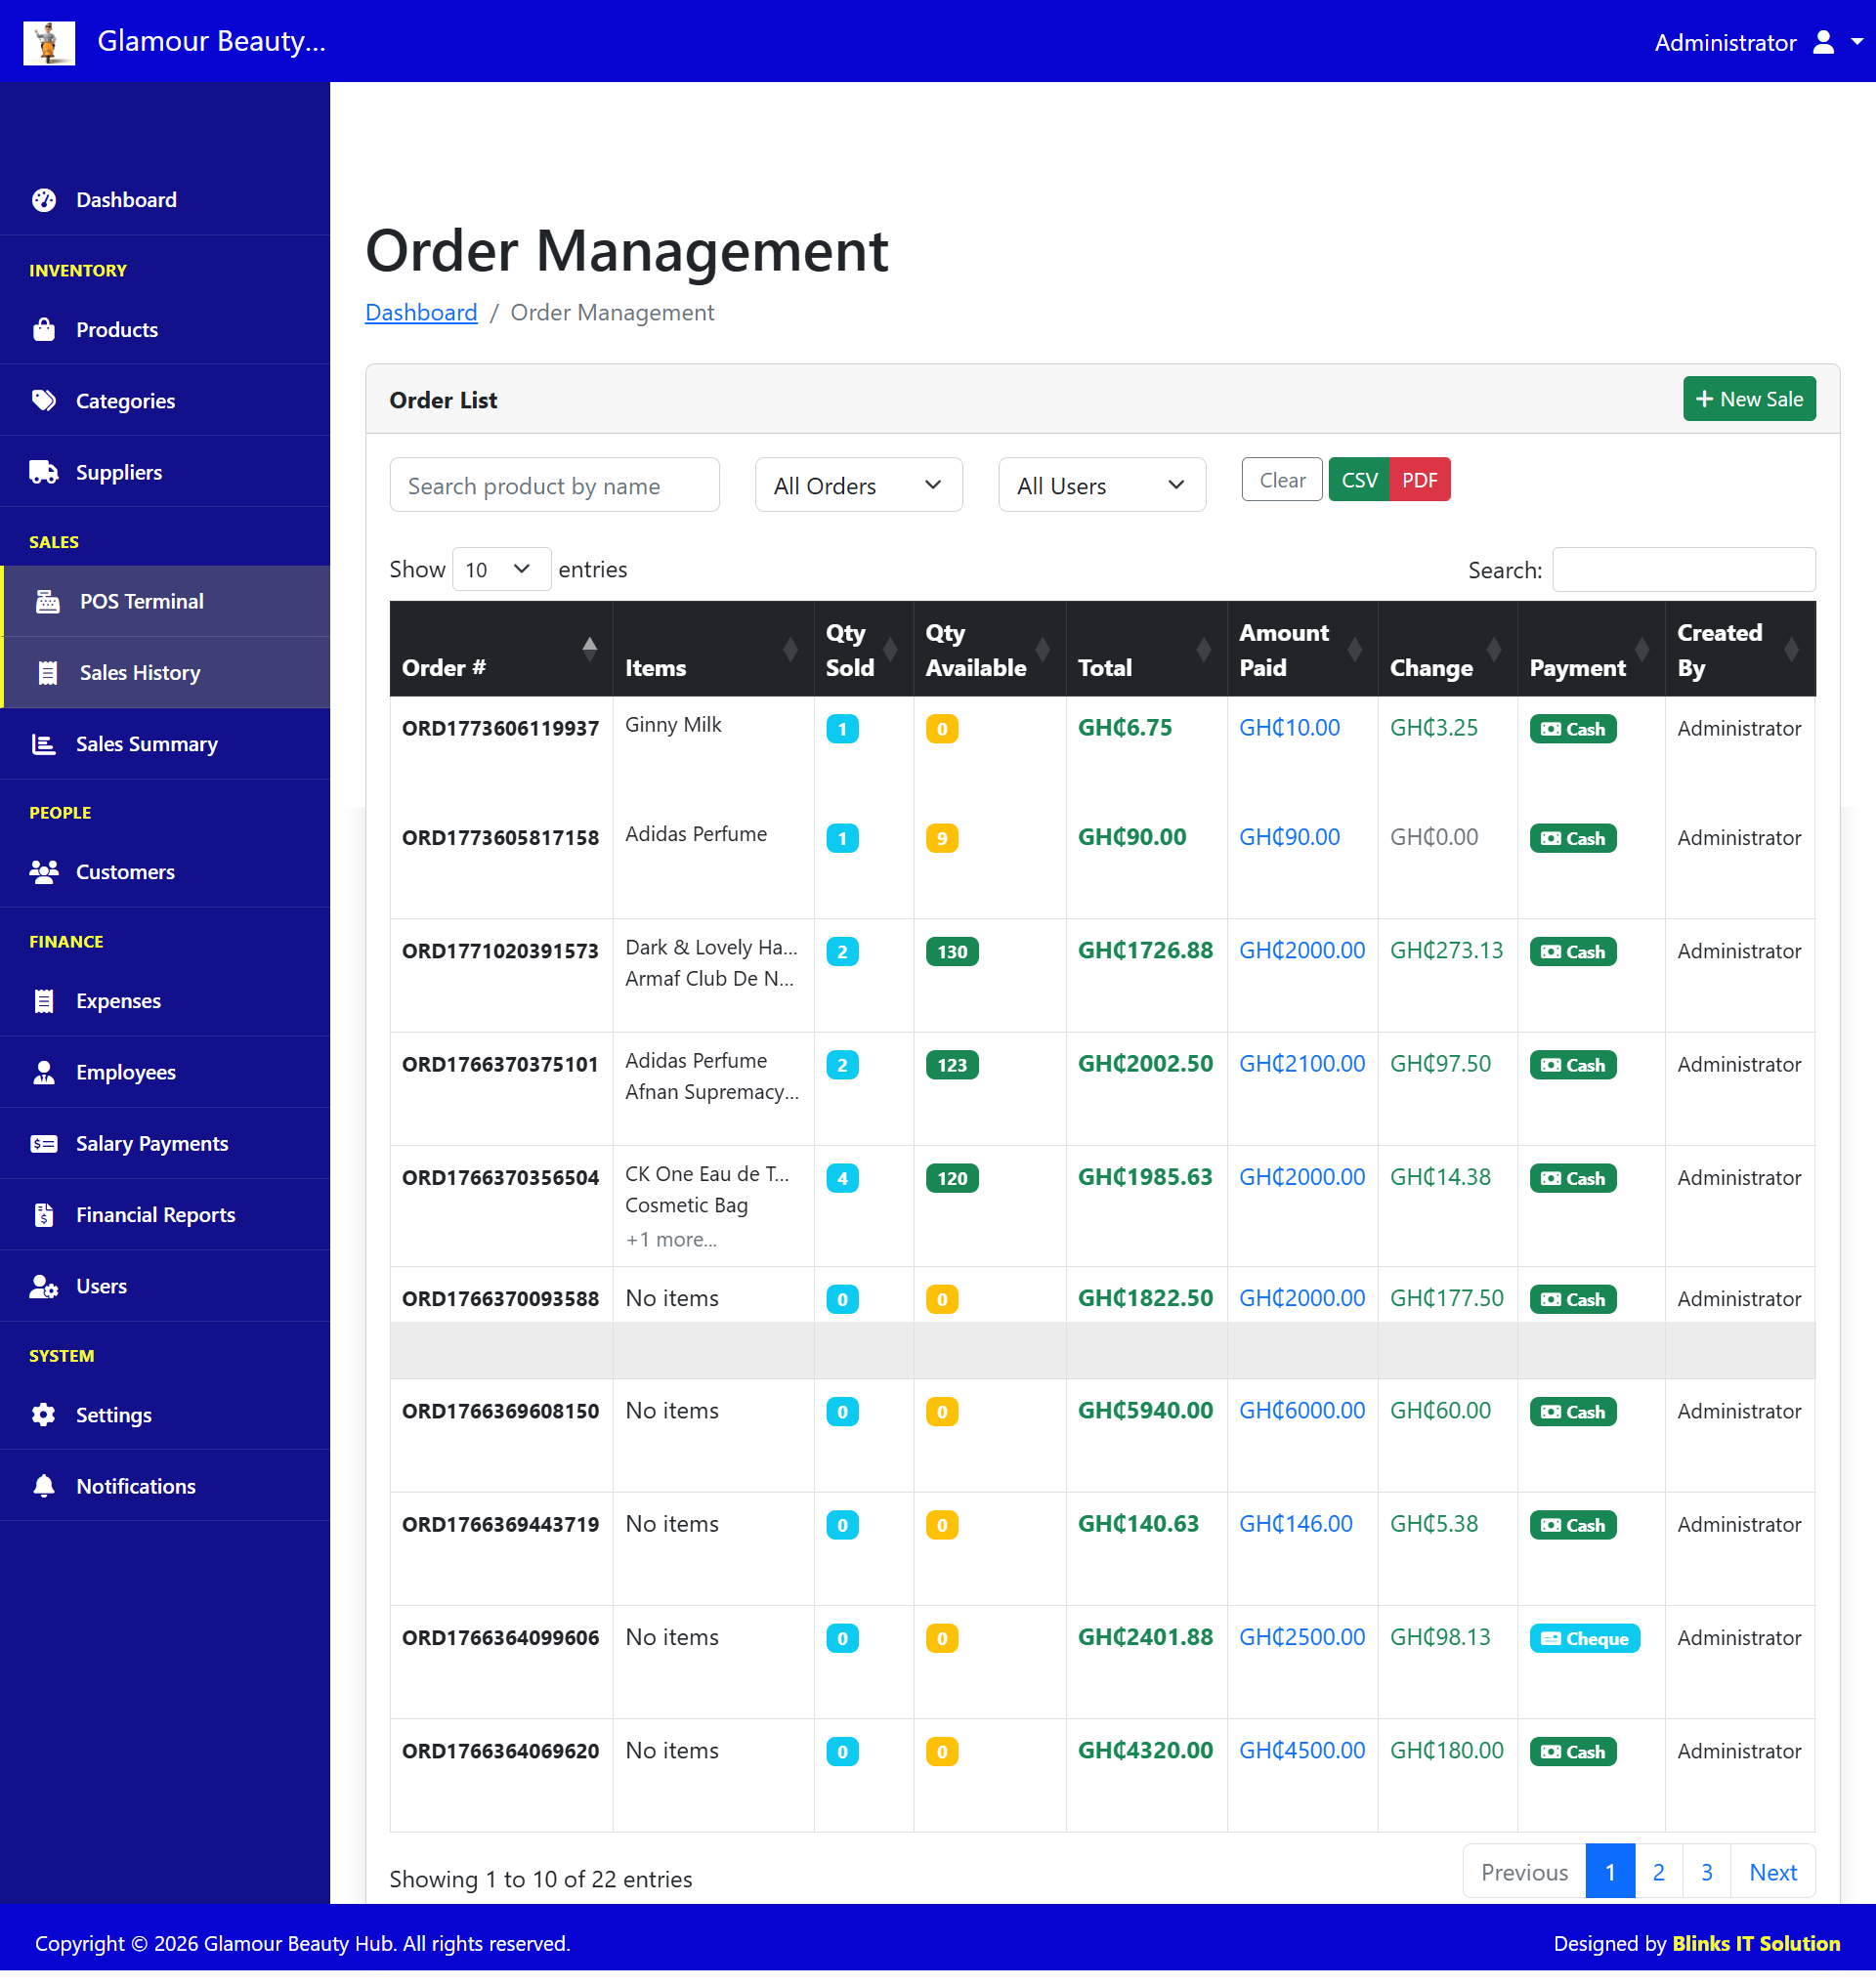
Task: Click the Suppliers truck icon
Action: pos(44,472)
